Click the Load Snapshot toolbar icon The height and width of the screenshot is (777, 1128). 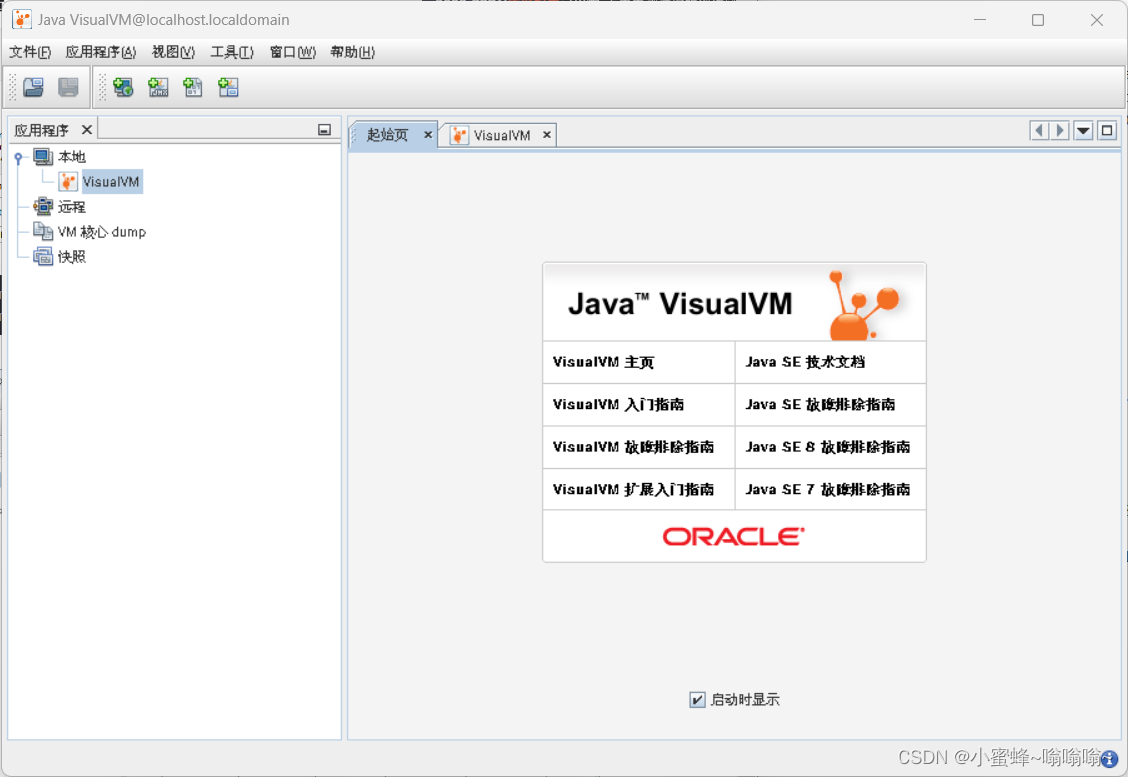coord(33,88)
